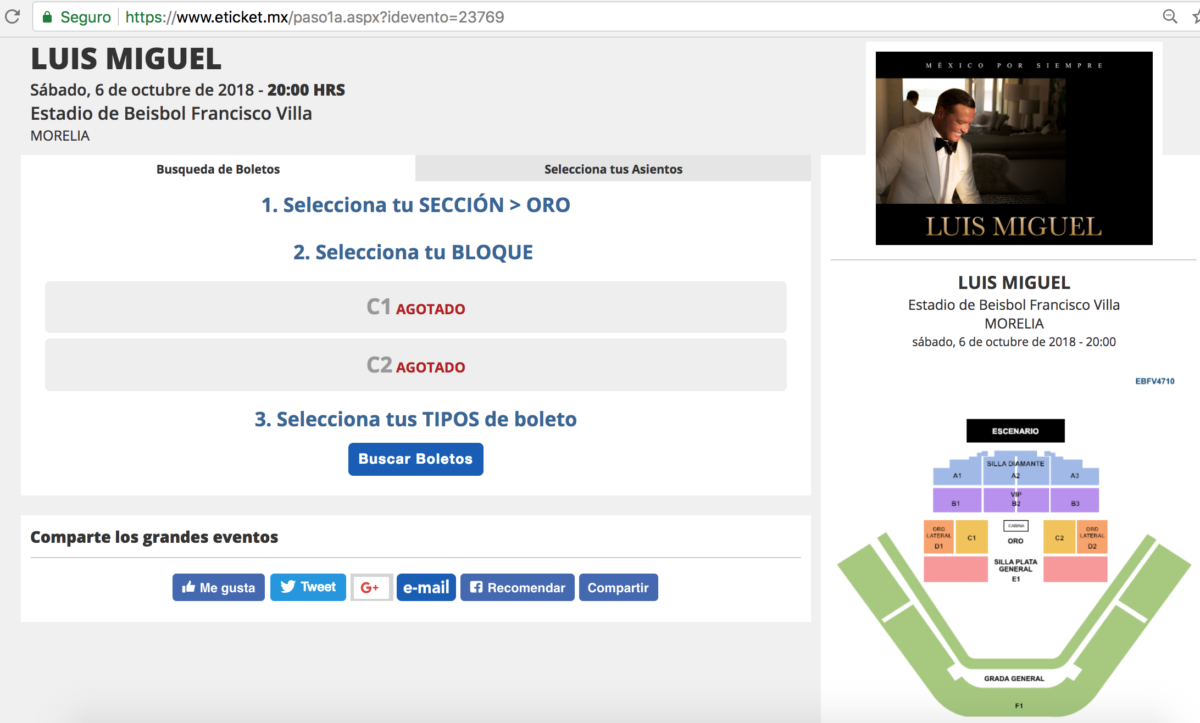Choose VIP section B1 on the map
This screenshot has height=723, width=1200.
pos(957,501)
